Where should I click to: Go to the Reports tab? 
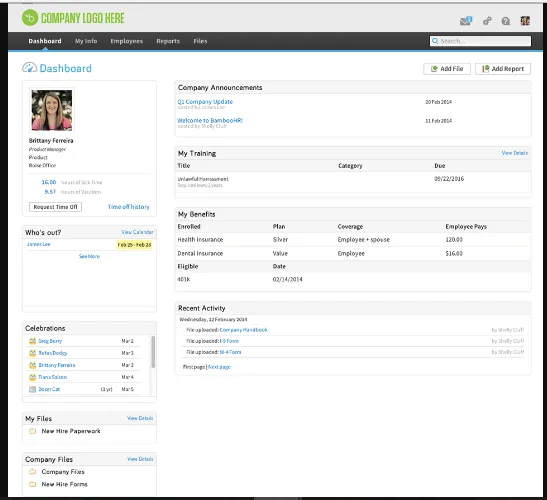tap(168, 41)
